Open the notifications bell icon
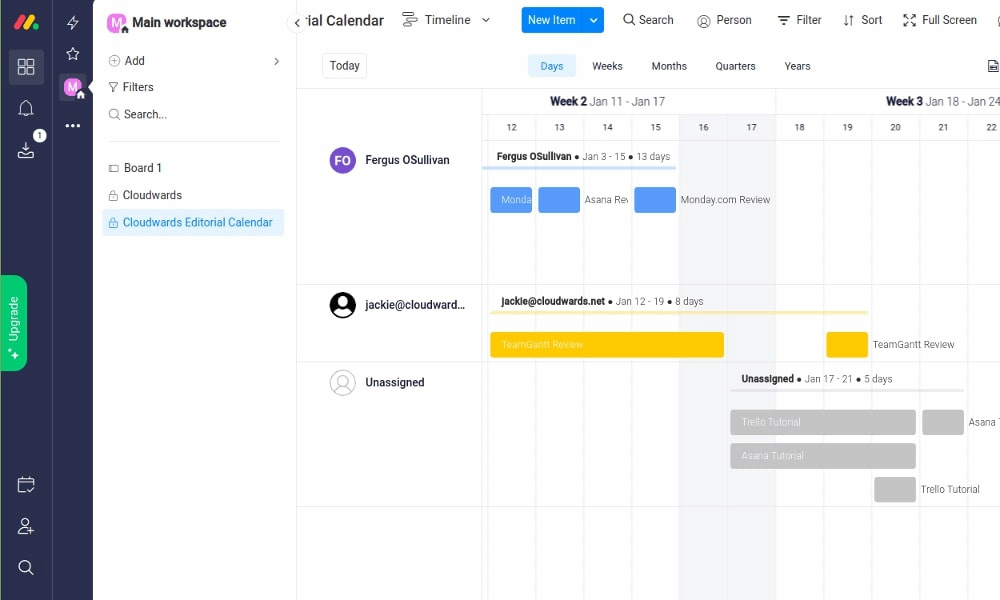This screenshot has width=1000, height=600. [26, 108]
